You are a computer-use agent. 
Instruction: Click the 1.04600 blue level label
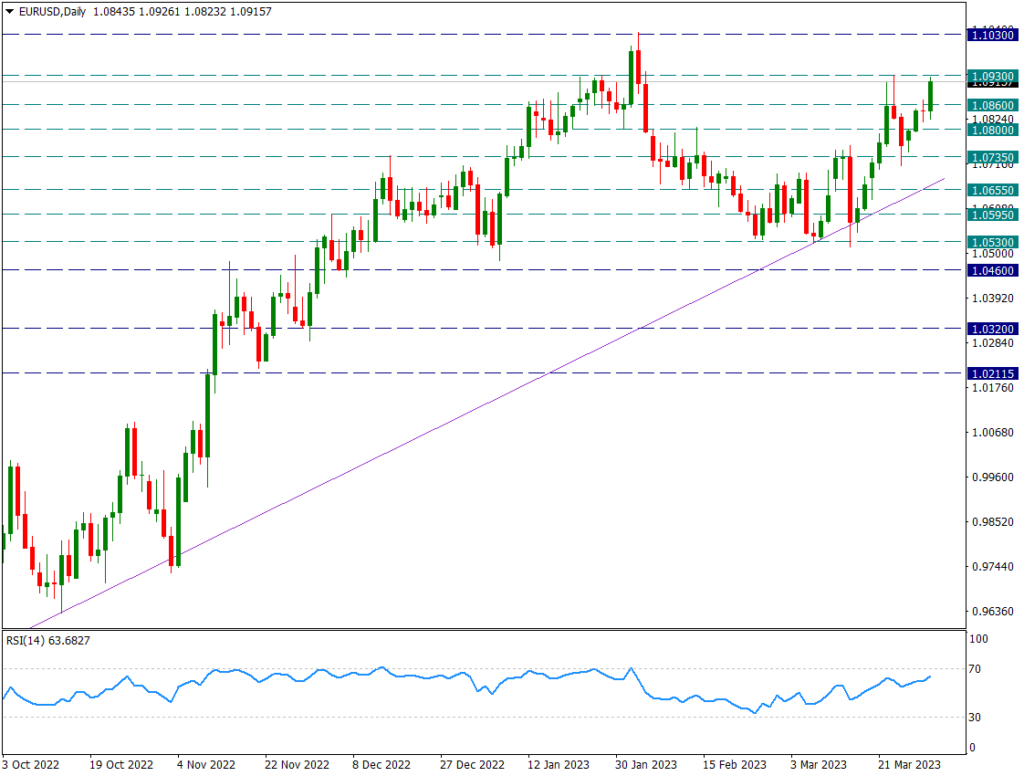pos(992,270)
